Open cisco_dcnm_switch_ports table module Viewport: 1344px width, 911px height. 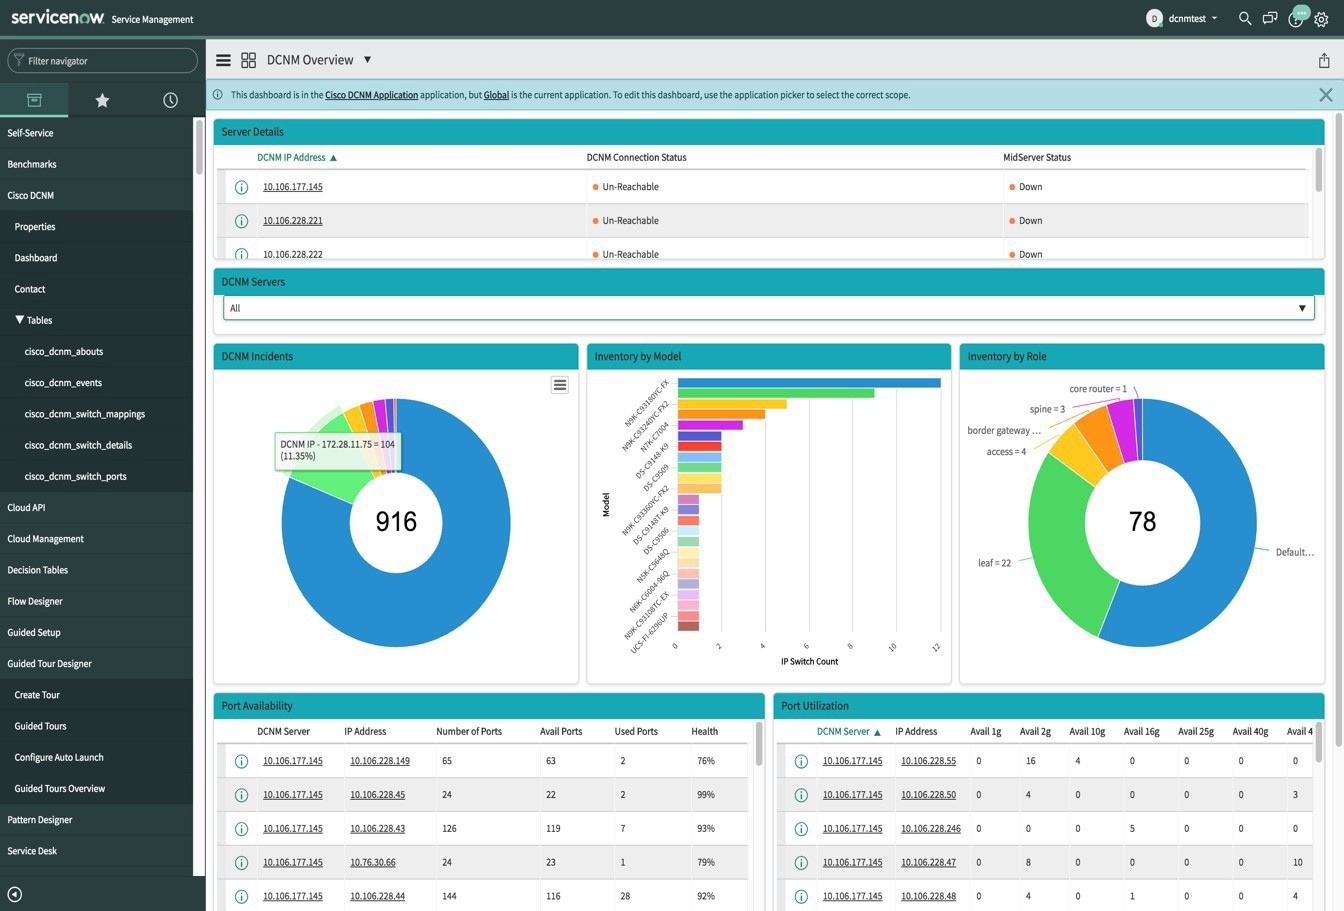[75, 476]
